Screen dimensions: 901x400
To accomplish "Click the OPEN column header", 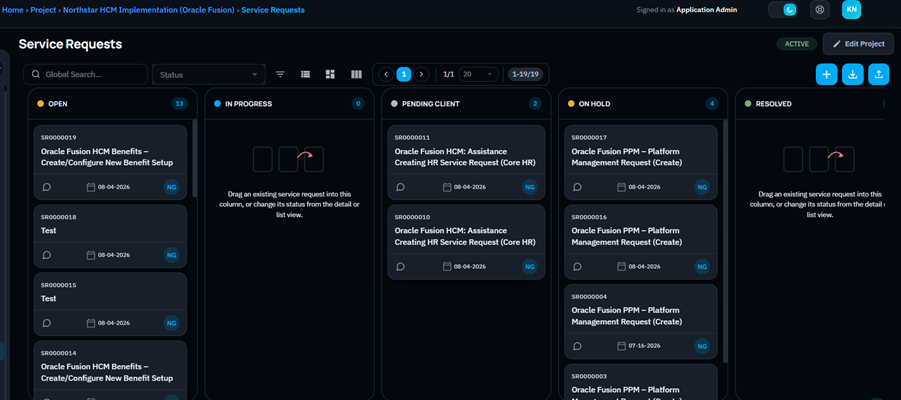I will coord(113,104).
